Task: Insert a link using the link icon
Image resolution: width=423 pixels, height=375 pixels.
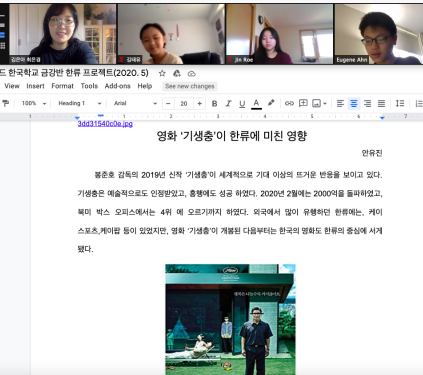Action: click(289, 104)
